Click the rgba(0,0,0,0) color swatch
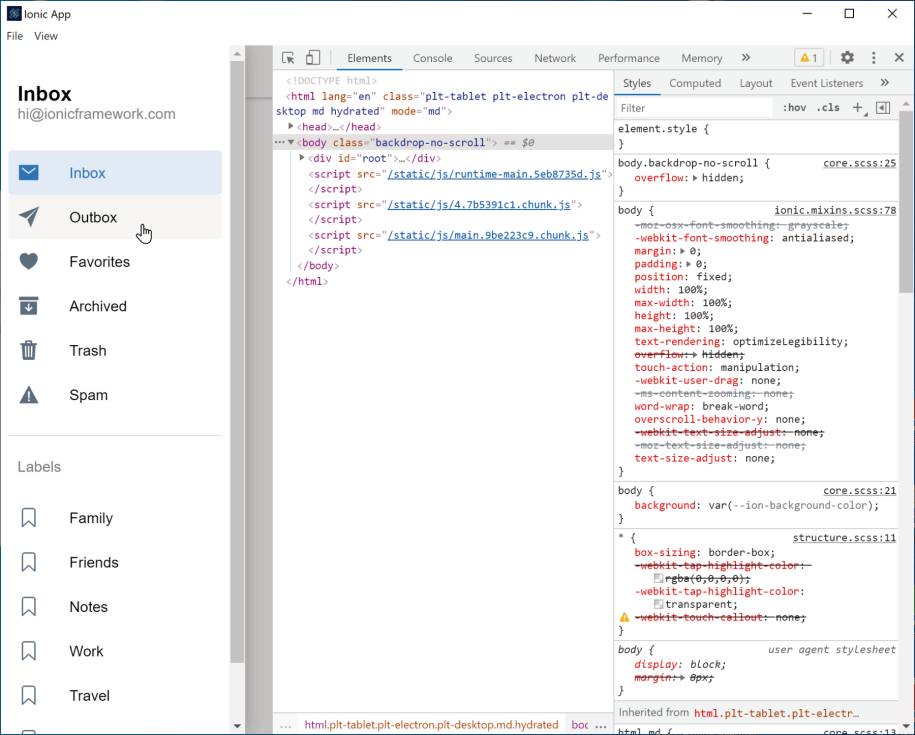The image size is (915, 735). click(x=658, y=578)
